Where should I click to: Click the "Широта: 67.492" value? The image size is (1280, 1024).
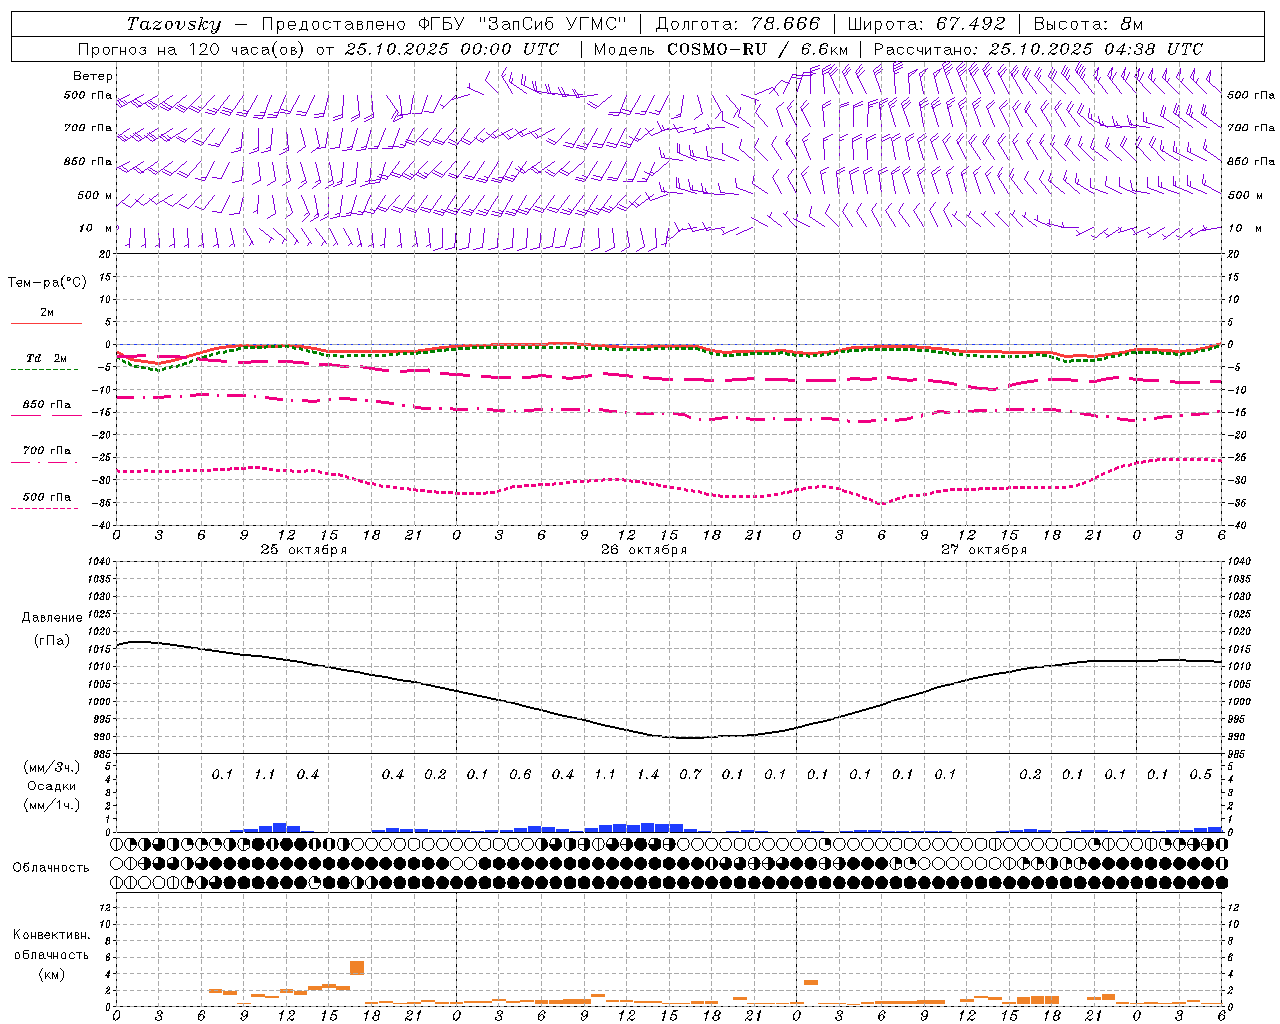coord(926,24)
